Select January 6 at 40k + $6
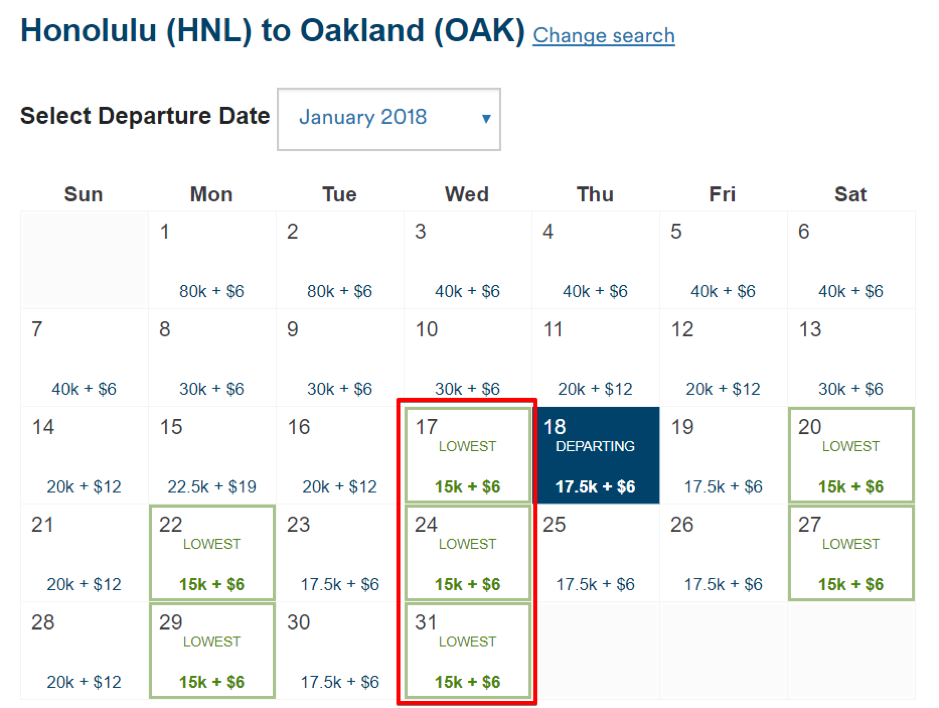 [850, 260]
